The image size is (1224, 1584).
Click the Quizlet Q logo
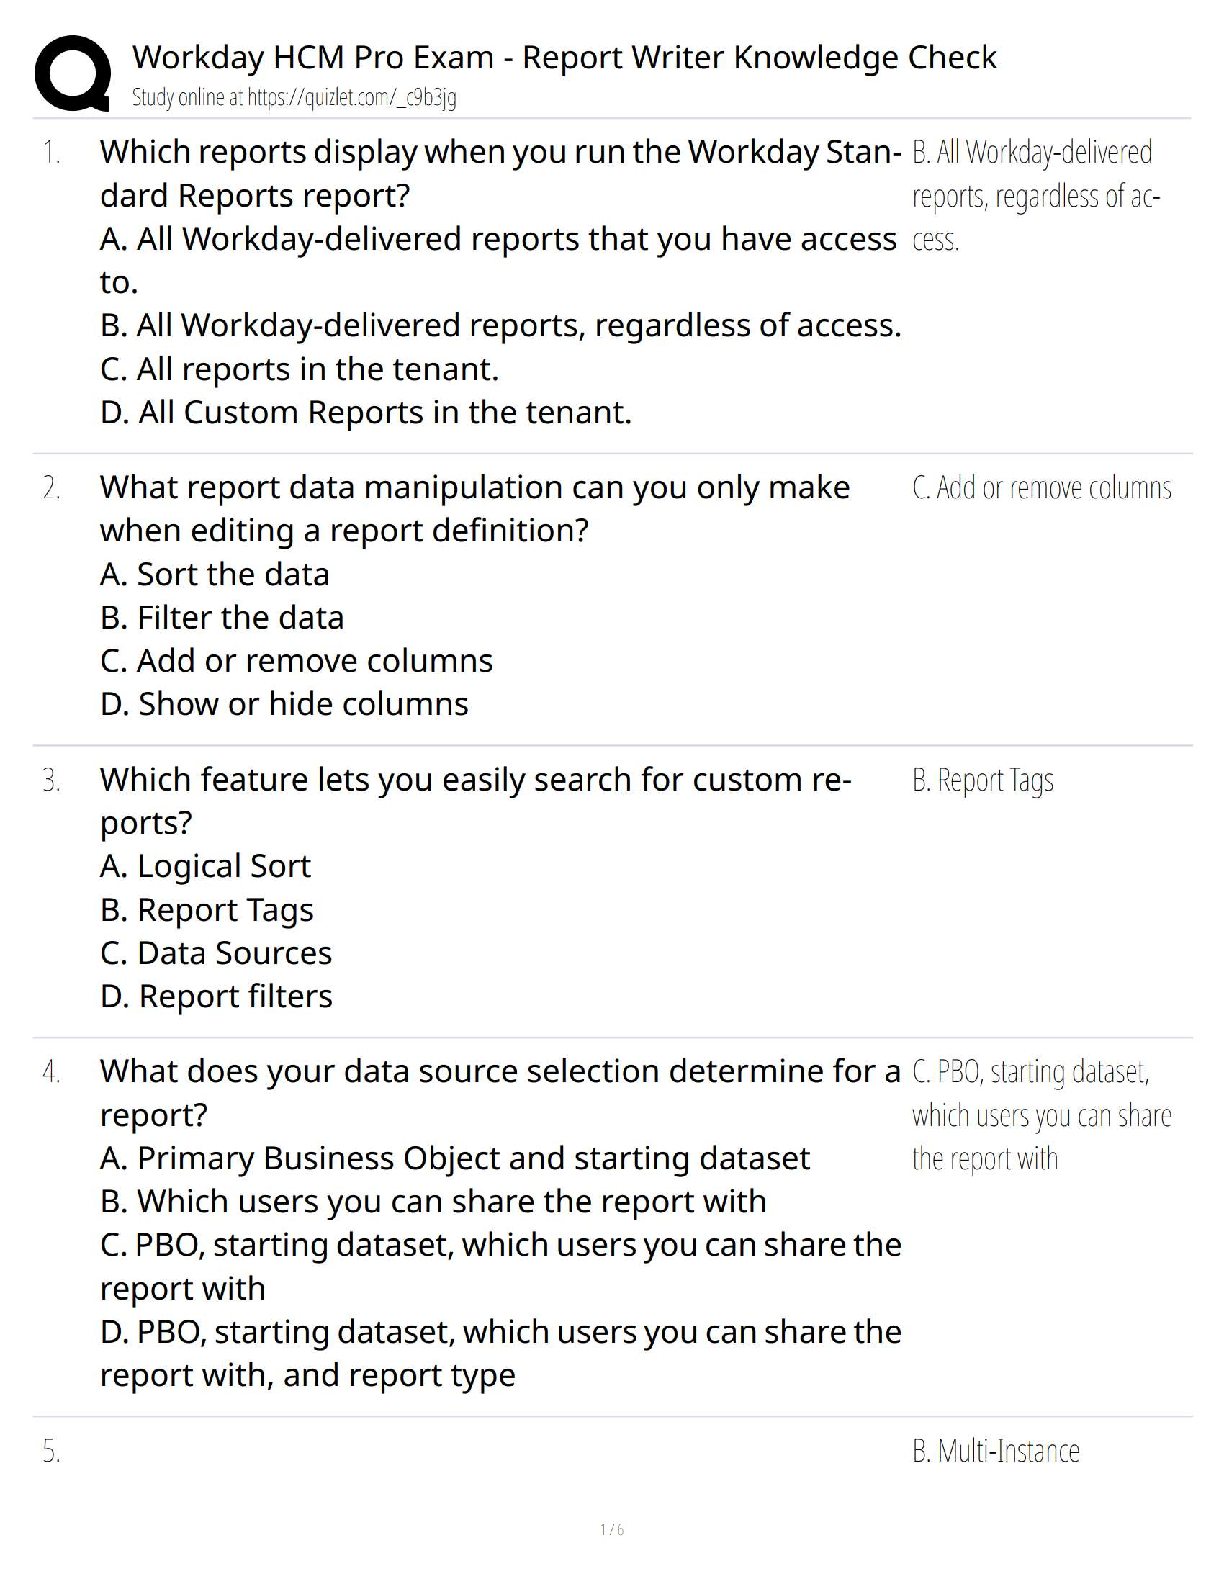click(72, 72)
